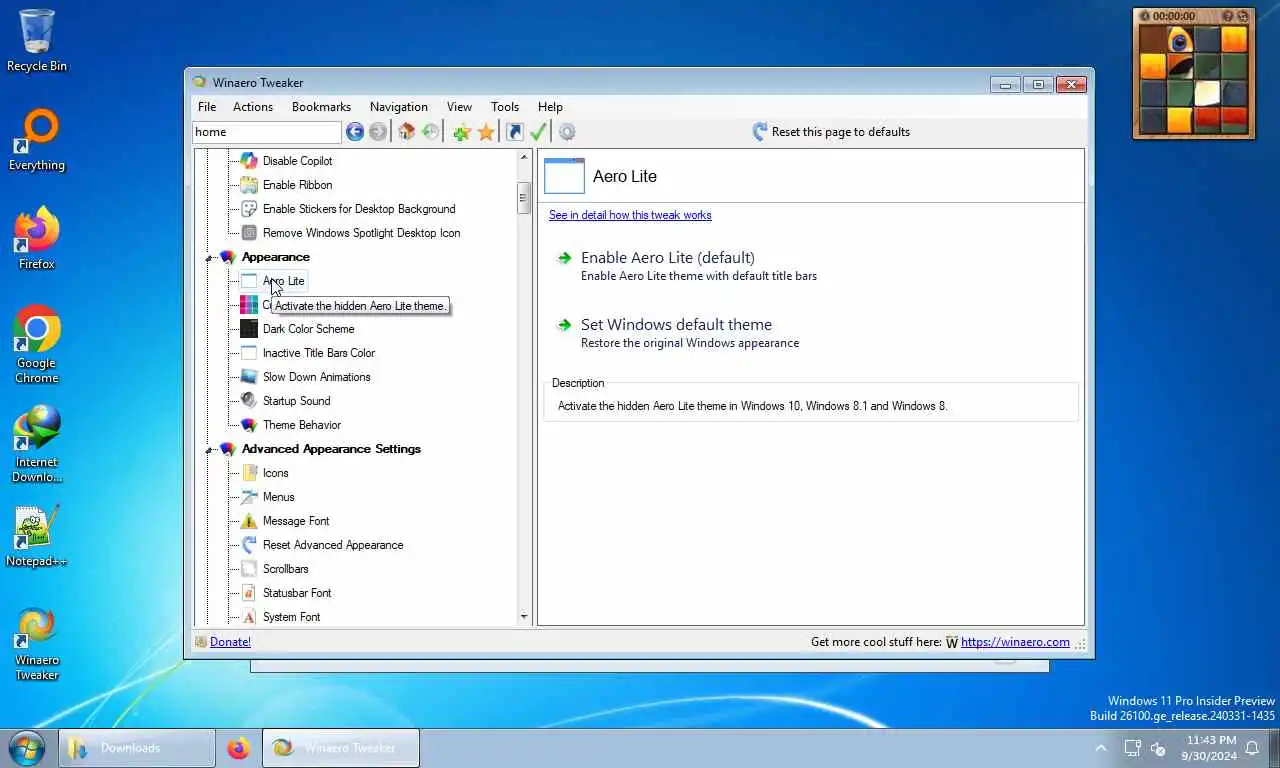Image resolution: width=1280 pixels, height=768 pixels.
Task: Click the sticker icon for Desktop Background Stickers
Action: click(x=249, y=209)
